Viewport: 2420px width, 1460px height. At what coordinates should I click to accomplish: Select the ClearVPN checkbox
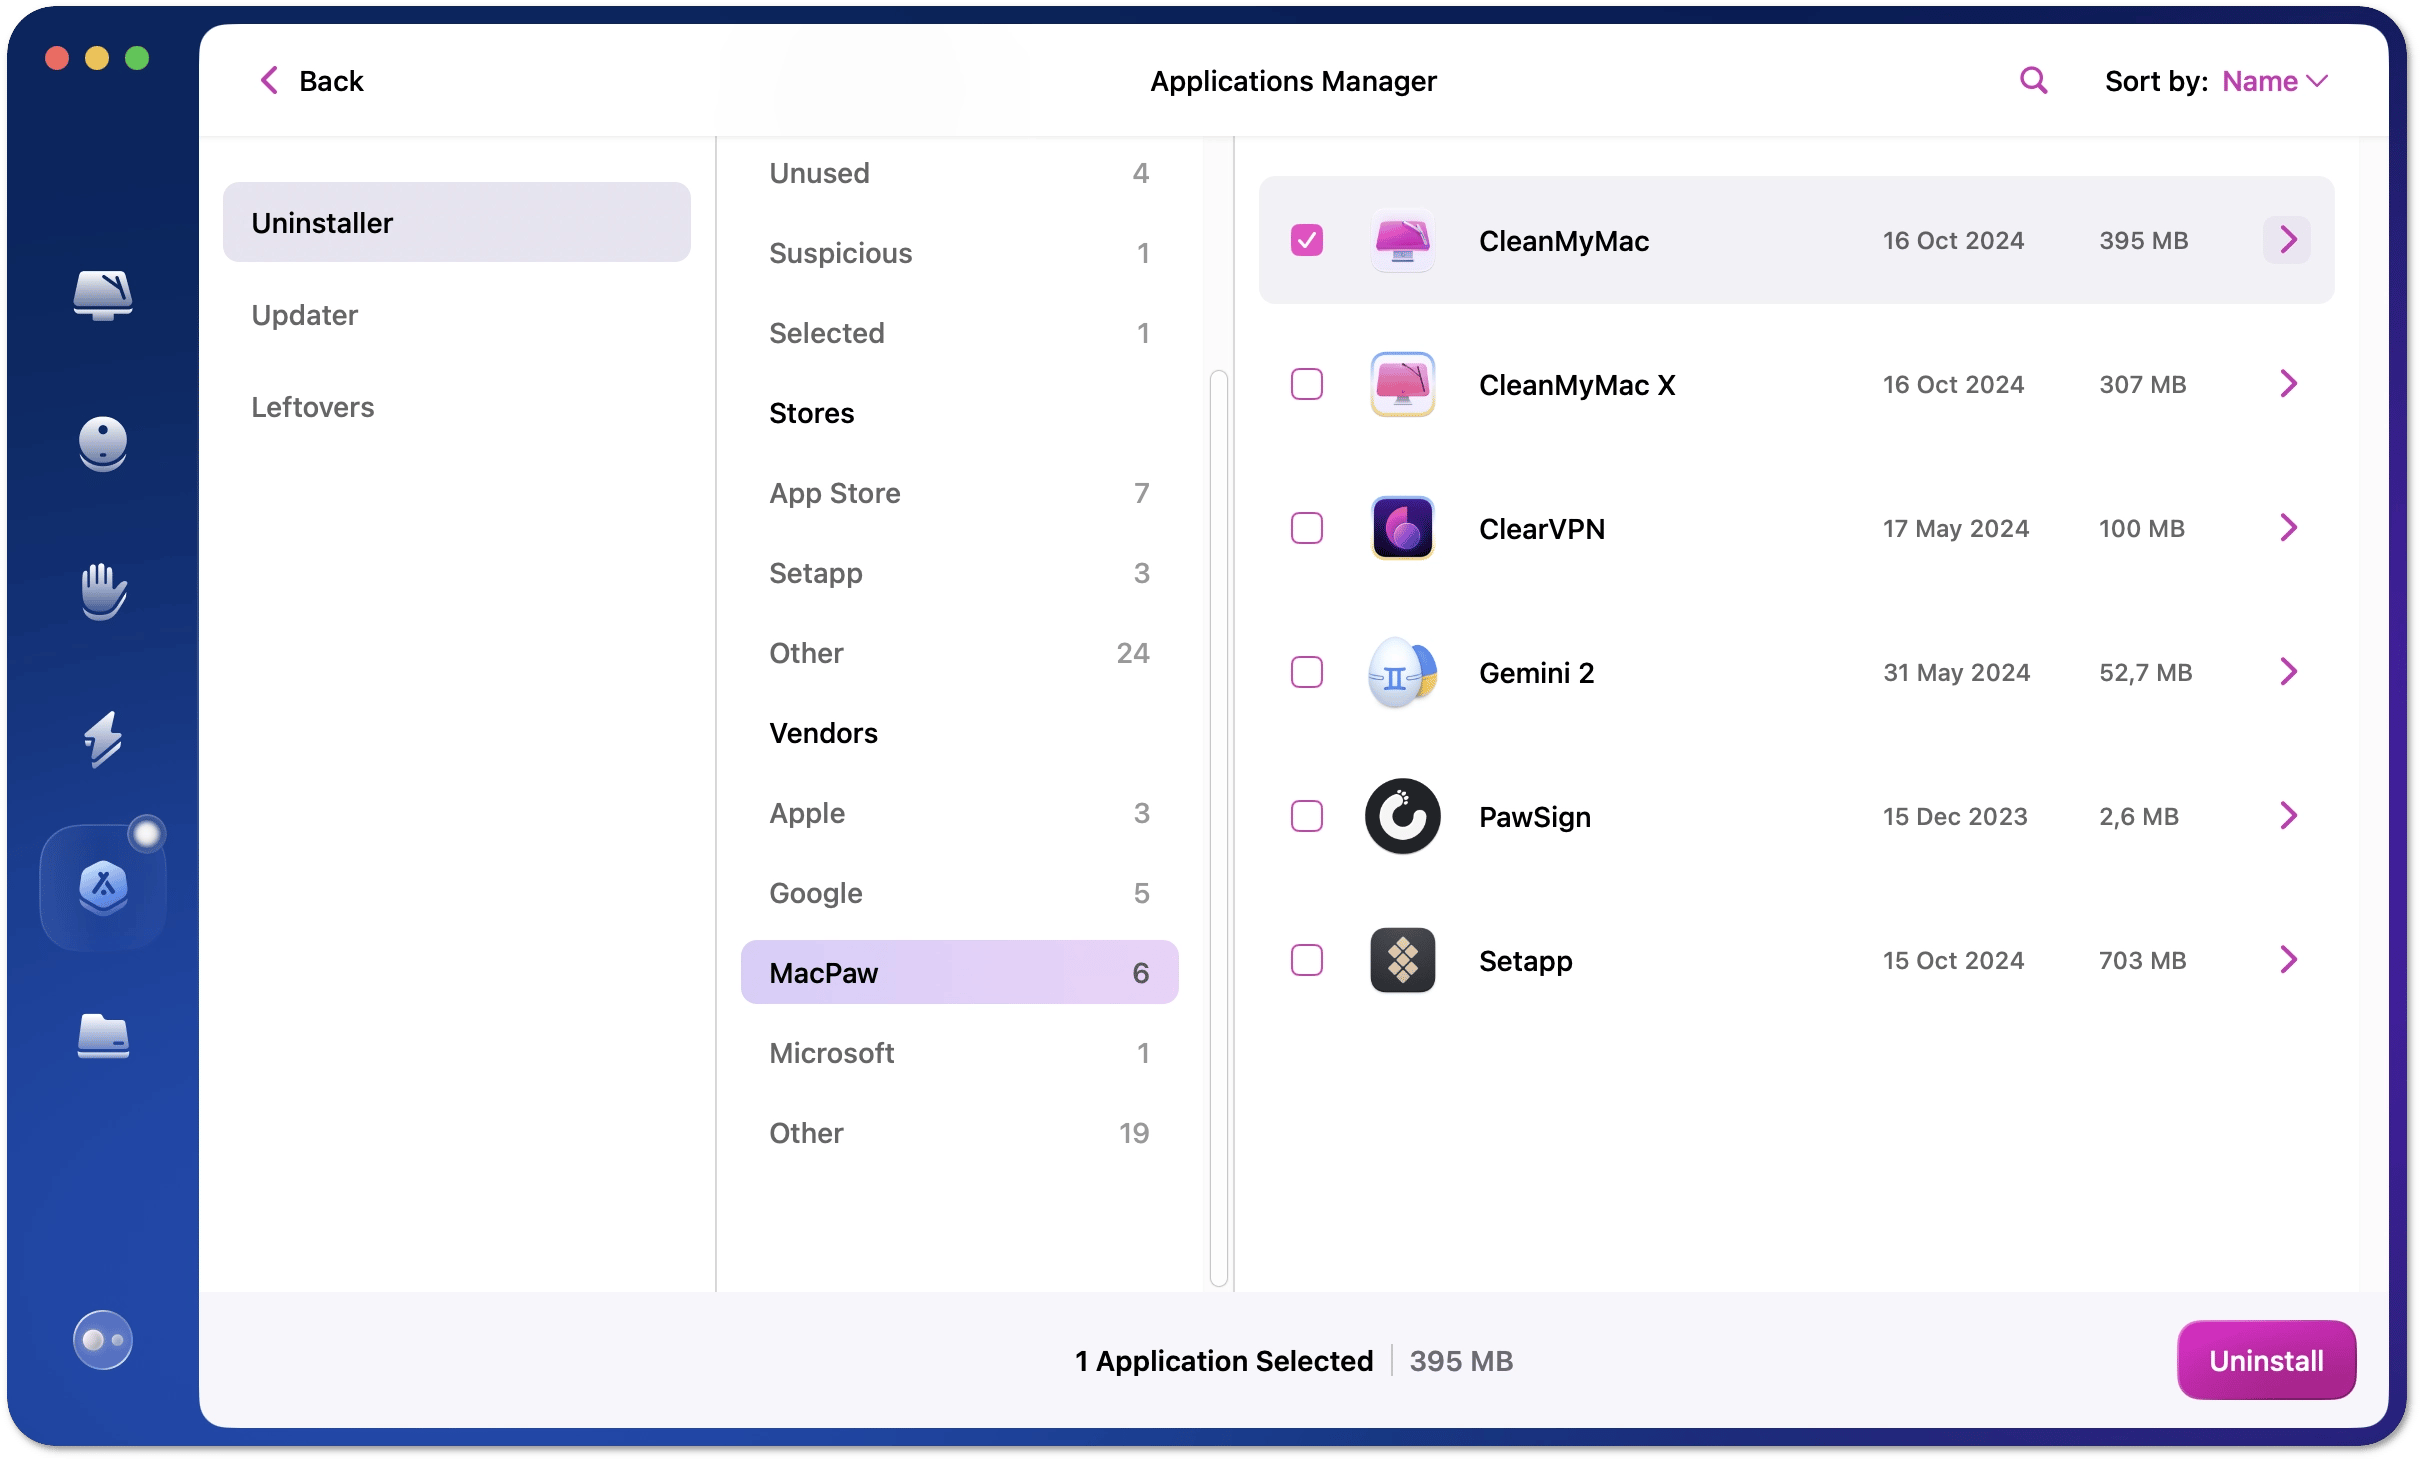[1306, 528]
